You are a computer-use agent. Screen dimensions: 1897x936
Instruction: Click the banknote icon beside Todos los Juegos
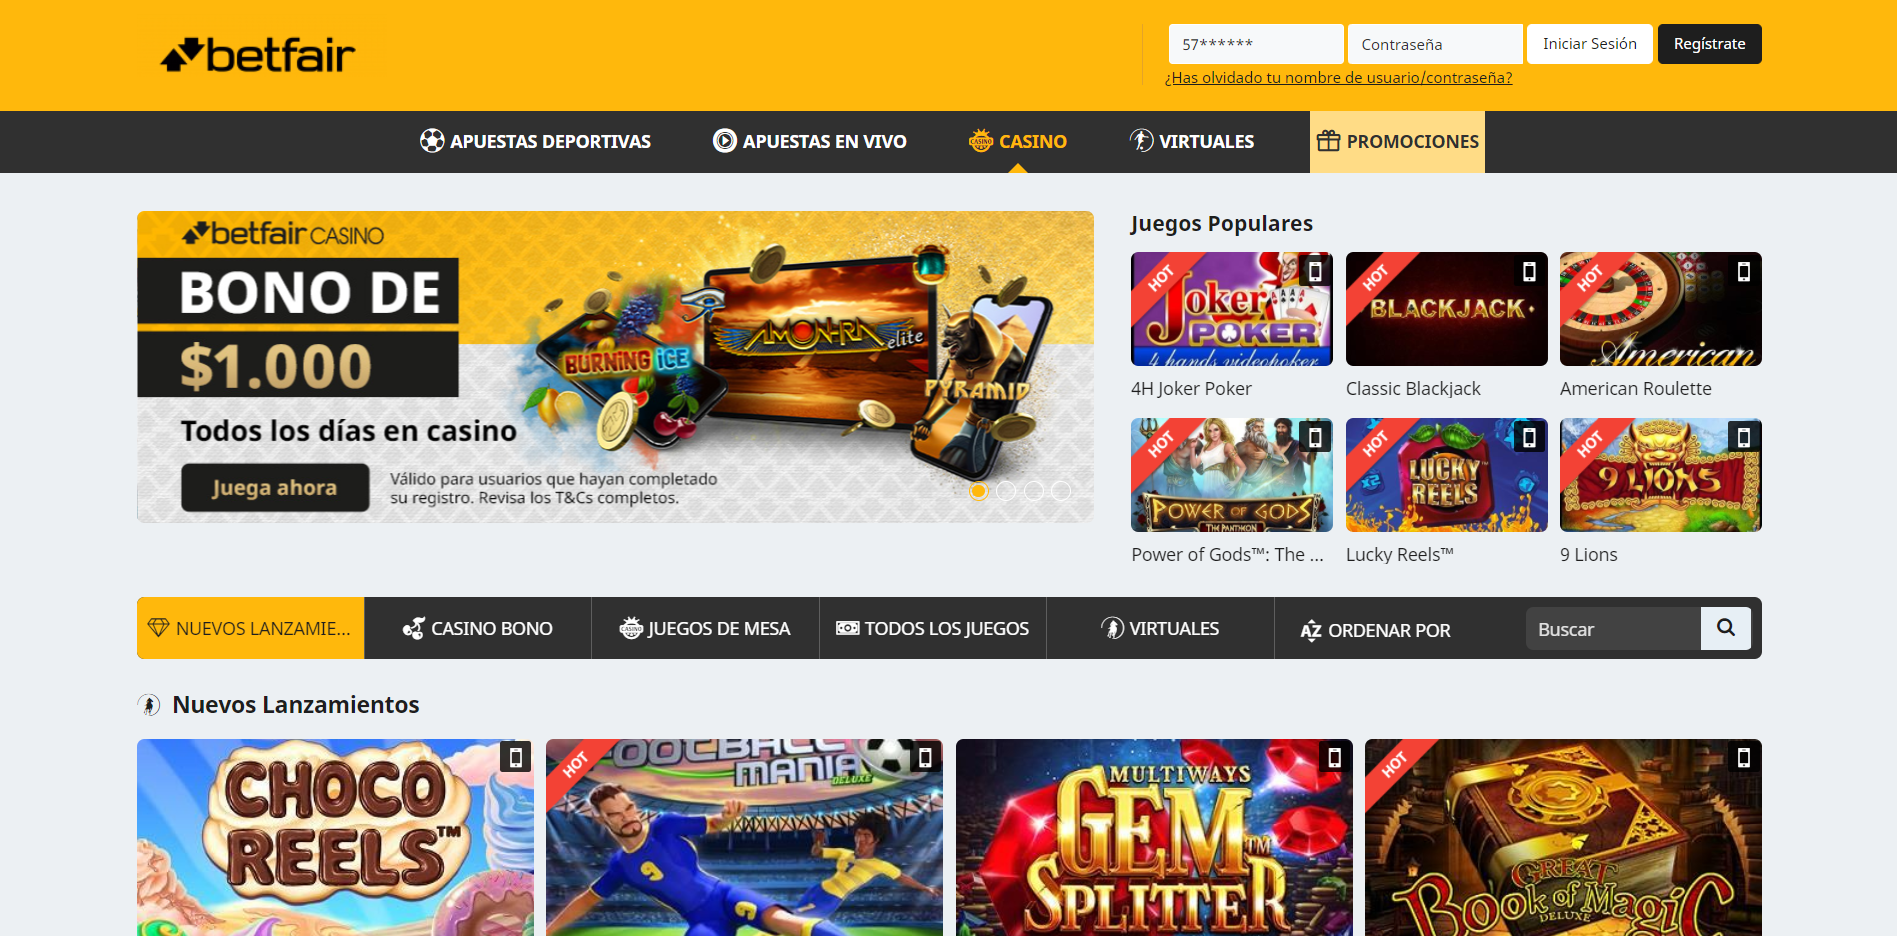847,628
